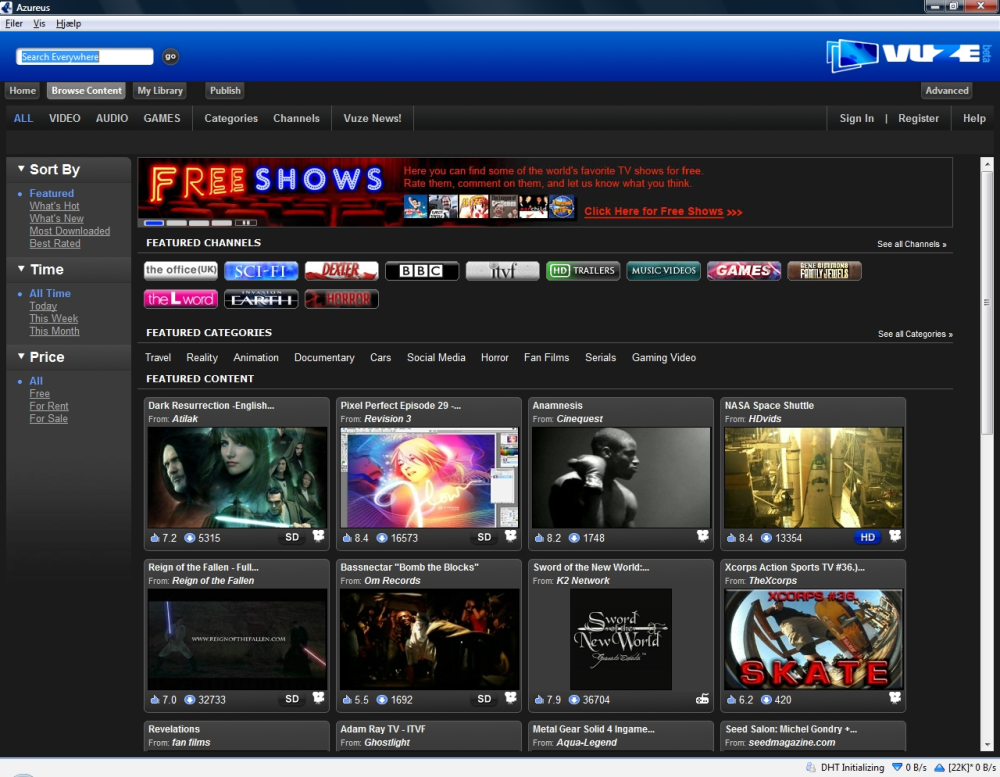1000x777 pixels.
Task: Click the SD badge on Dark Resurrection
Action: click(292, 537)
